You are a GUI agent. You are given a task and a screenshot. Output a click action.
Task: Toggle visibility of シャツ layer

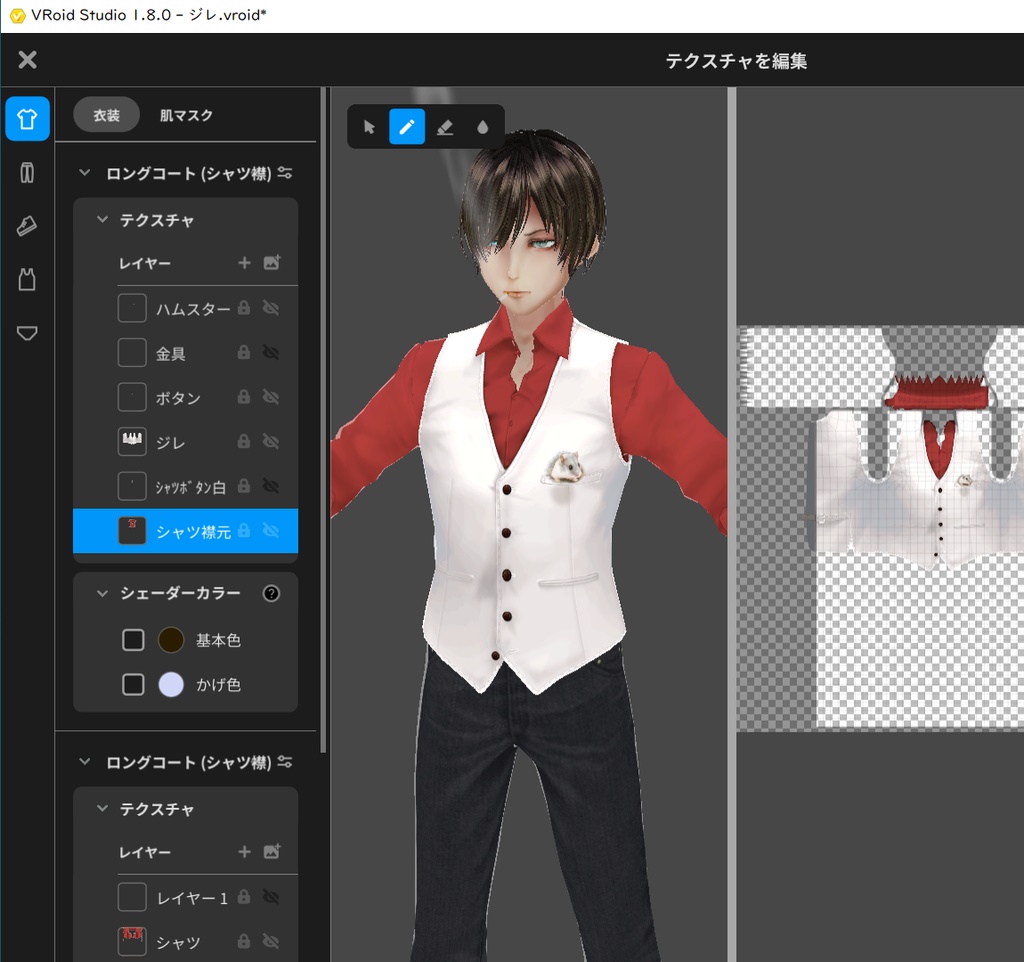(271, 942)
